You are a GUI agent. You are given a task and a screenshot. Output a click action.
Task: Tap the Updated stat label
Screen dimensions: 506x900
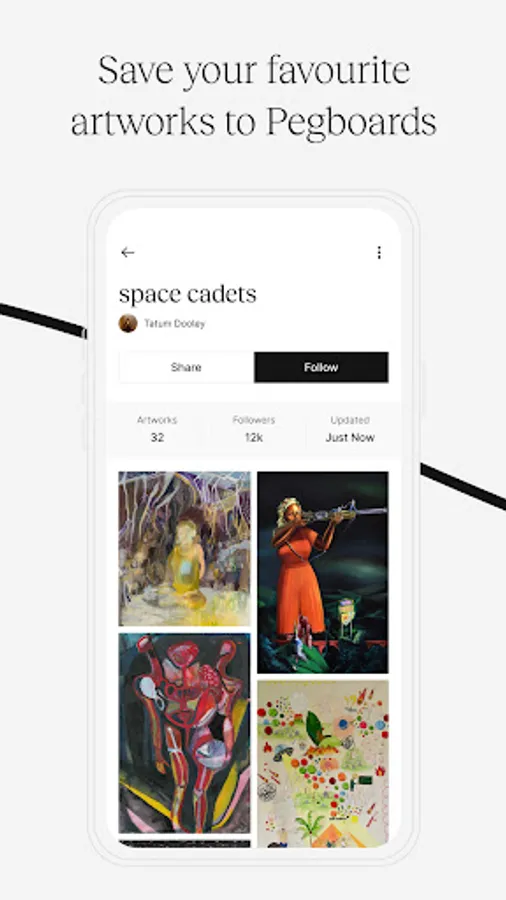coord(350,420)
